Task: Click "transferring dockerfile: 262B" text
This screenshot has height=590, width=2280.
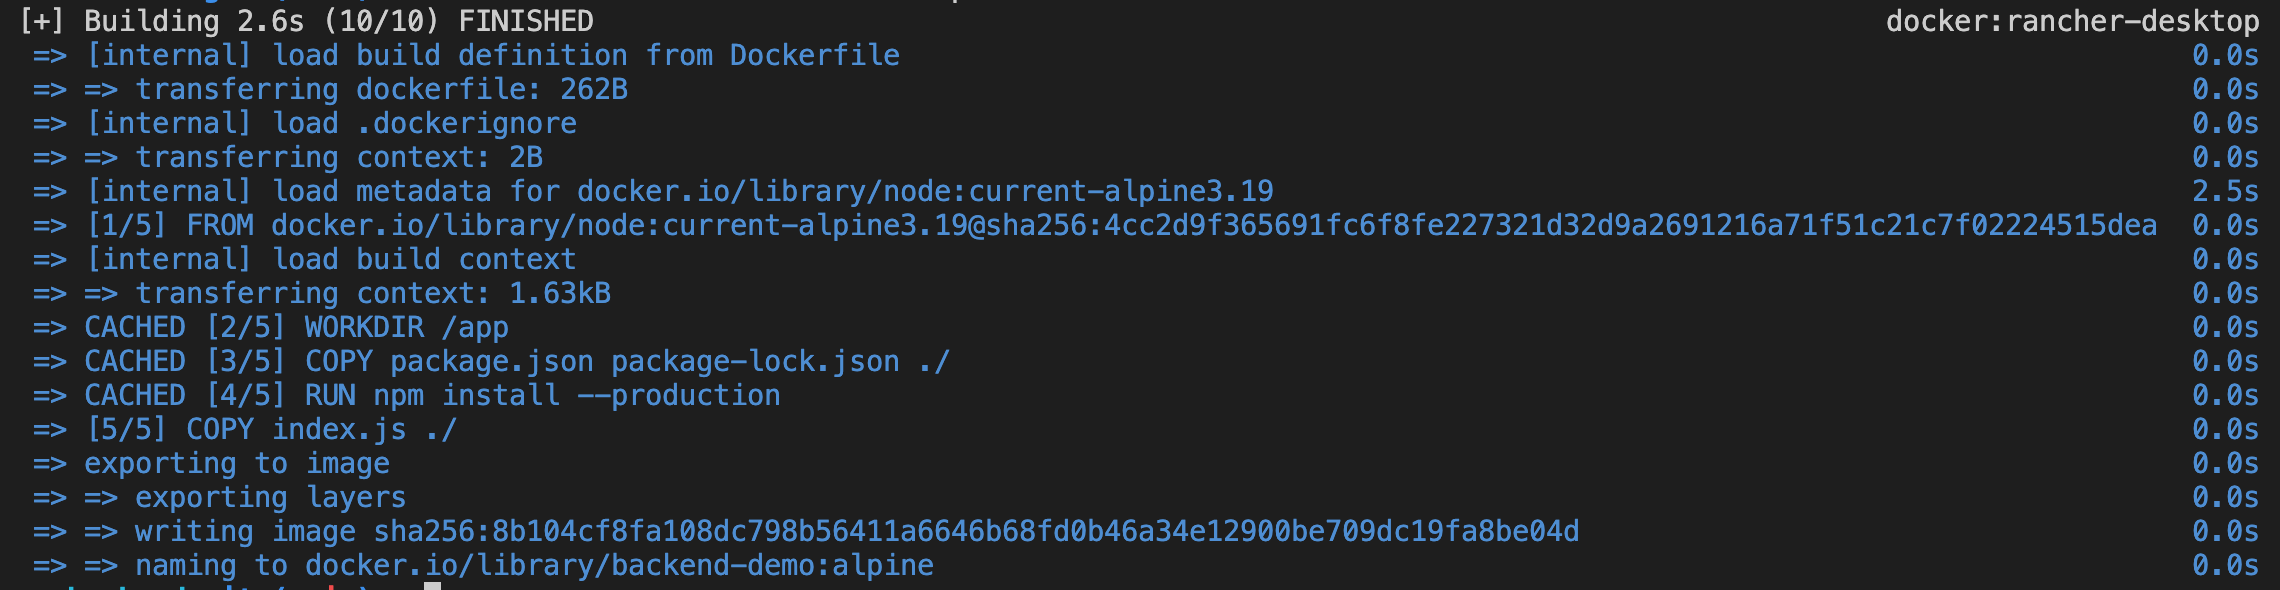Action: [x=381, y=89]
